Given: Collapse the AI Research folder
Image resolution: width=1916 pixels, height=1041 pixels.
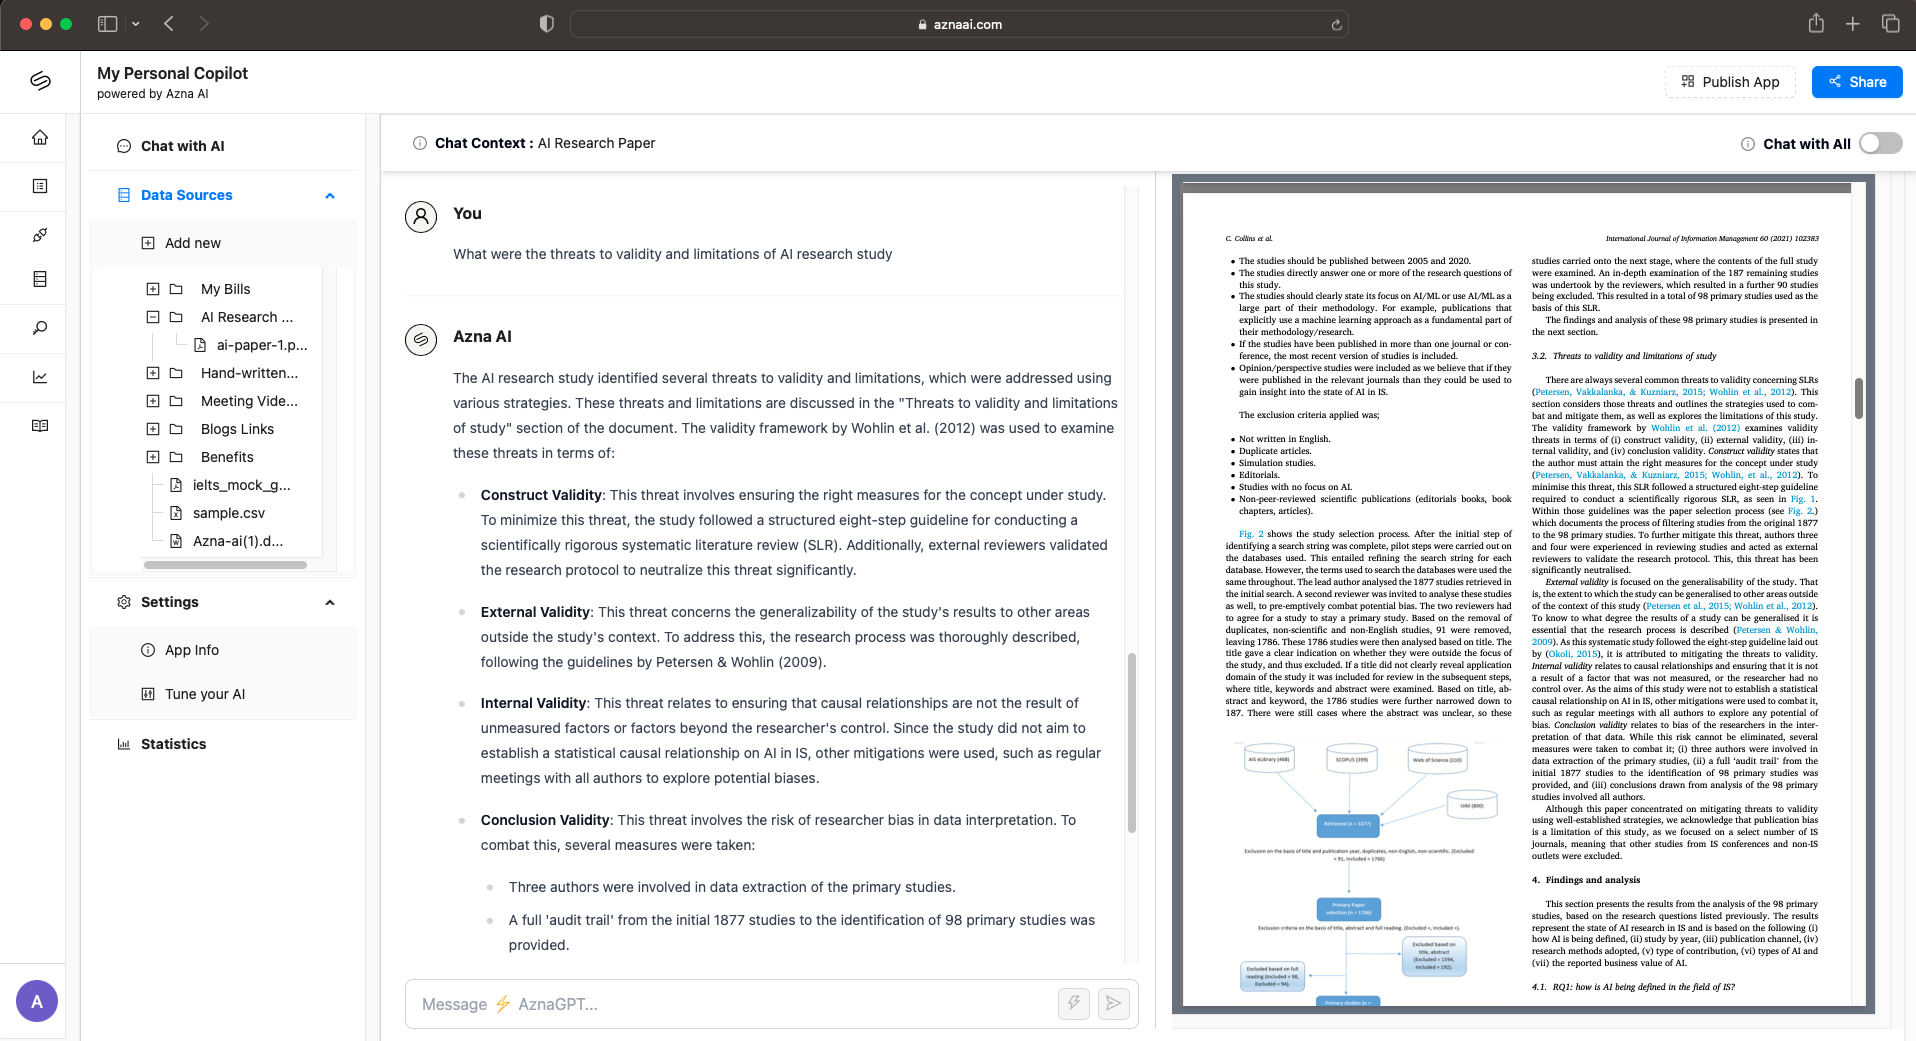Looking at the screenshot, I should pyautogui.click(x=153, y=317).
